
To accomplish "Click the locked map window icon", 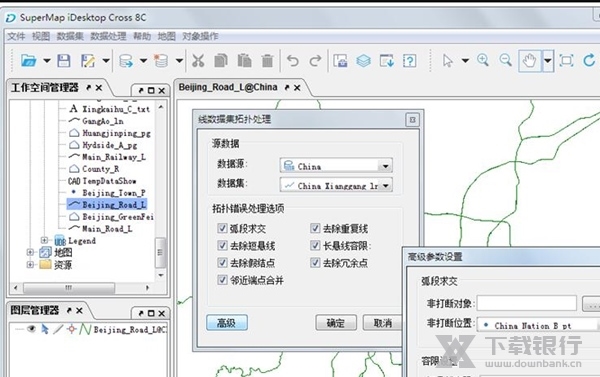I will pos(340,60).
